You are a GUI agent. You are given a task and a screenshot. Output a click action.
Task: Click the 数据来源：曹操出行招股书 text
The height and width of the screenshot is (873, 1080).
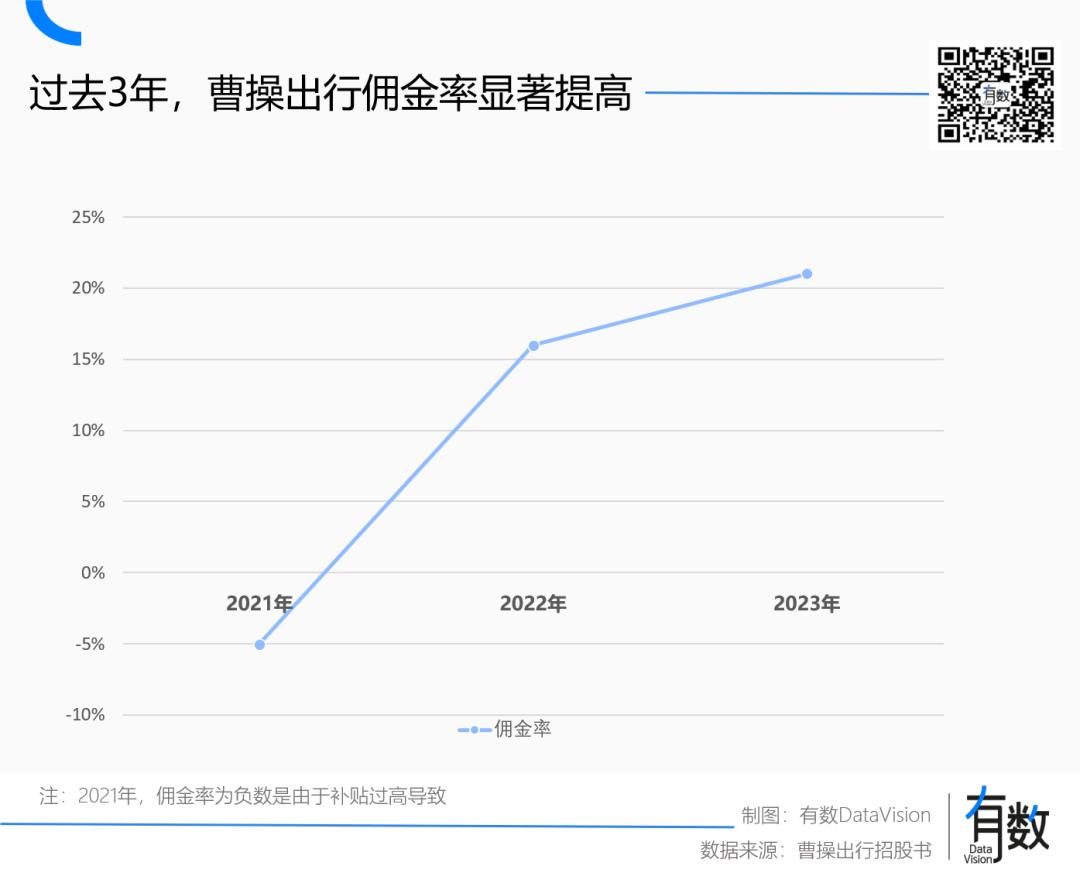pyautogui.click(x=816, y=850)
